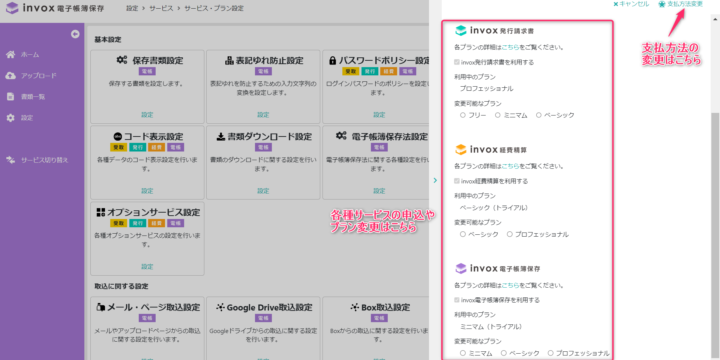Click the 保存書類設定 gears icon
Image resolution: width=720 pixels, height=360 pixels.
(122, 60)
